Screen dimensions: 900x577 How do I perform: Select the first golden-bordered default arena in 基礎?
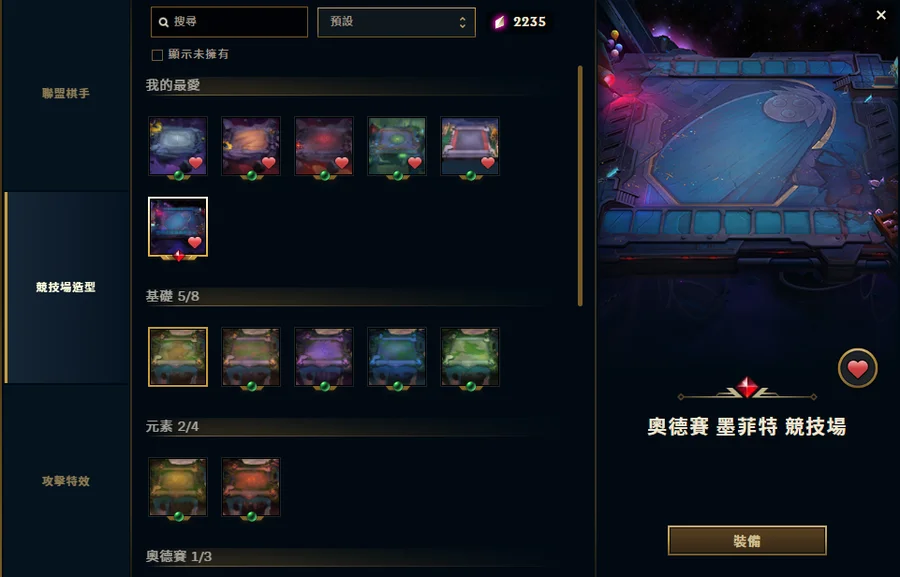tap(178, 357)
